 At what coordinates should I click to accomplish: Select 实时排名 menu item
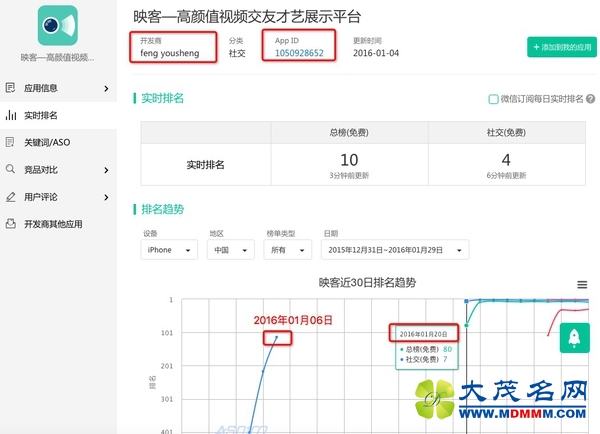pos(59,115)
